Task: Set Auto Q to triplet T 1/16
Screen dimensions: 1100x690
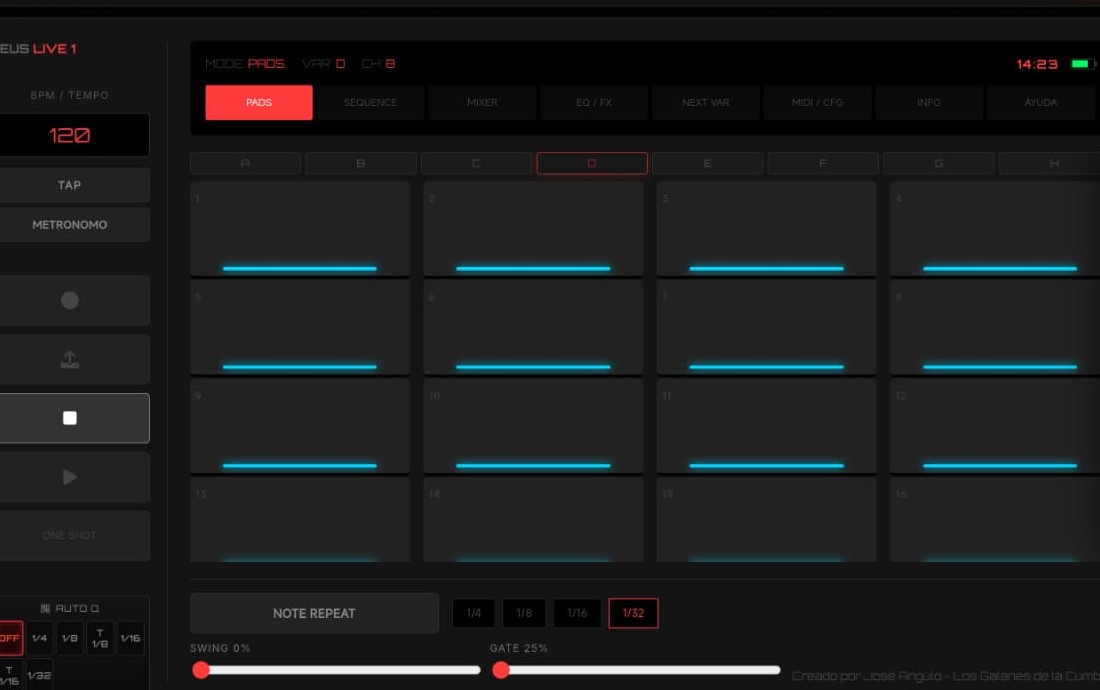Action: (10, 675)
